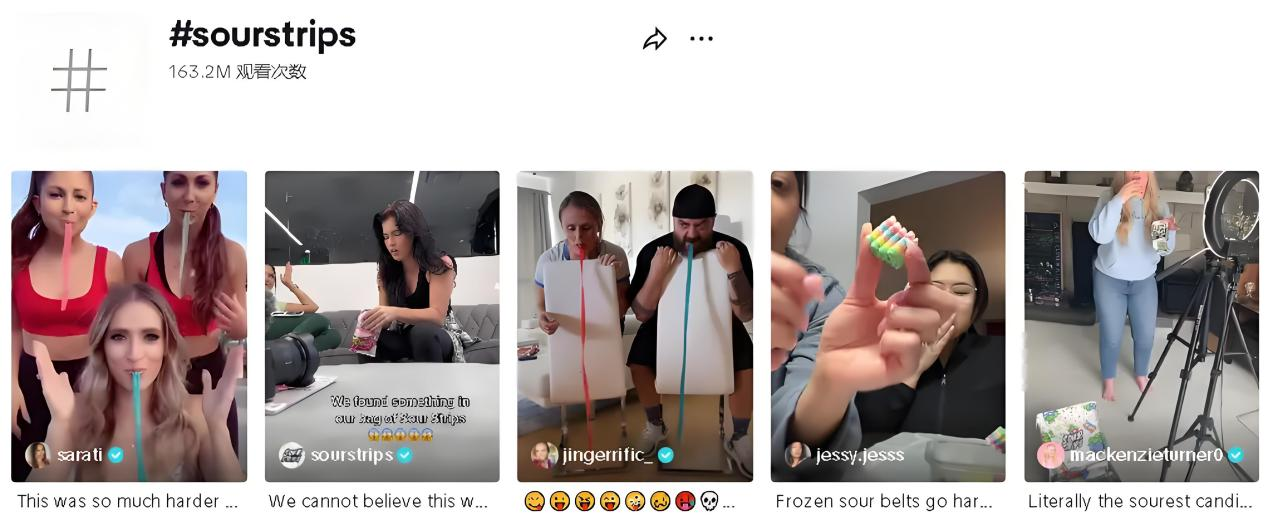This screenshot has width=1268, height=520.
Task: Click the large hashtag symbol icon
Action: coord(79,81)
